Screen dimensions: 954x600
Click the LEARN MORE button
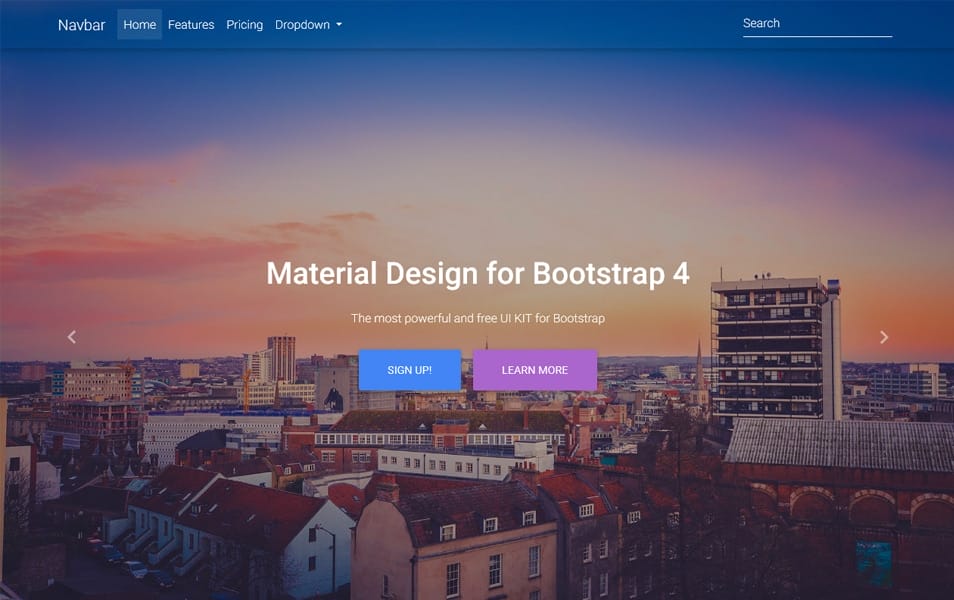pyautogui.click(x=535, y=370)
